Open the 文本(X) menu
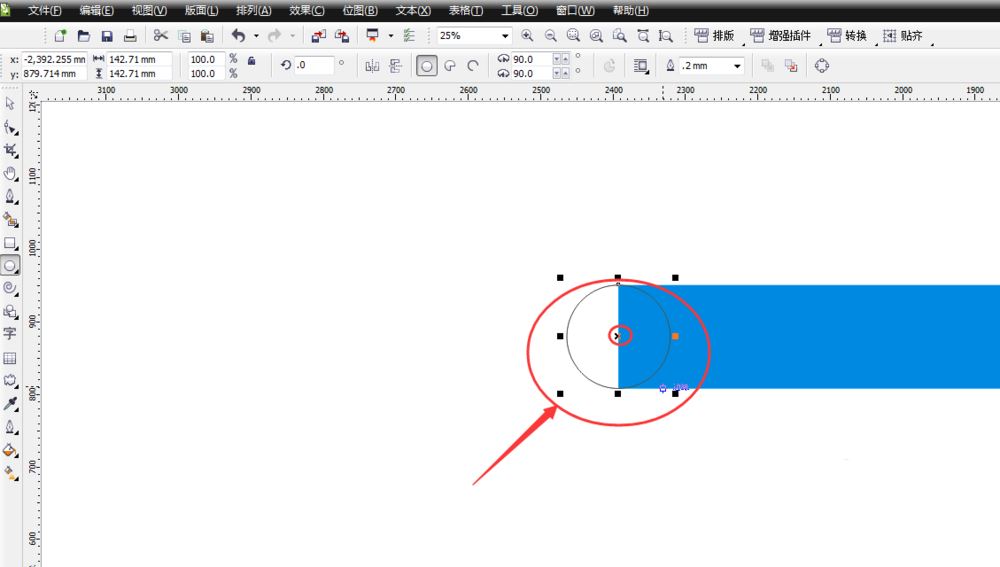1000x567 pixels. tap(413, 10)
